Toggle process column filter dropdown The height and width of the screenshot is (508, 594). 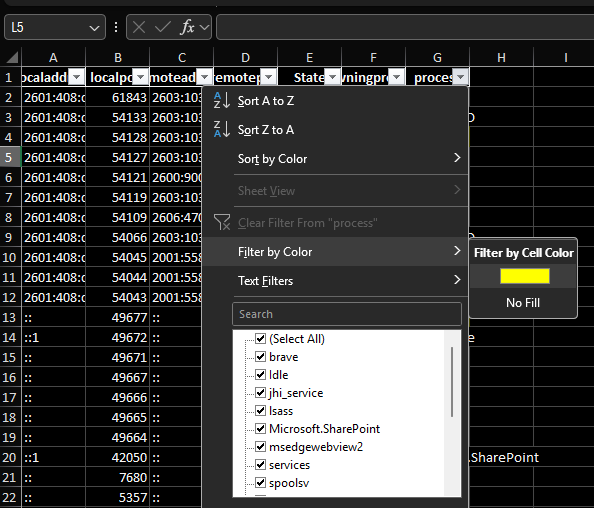[461, 77]
